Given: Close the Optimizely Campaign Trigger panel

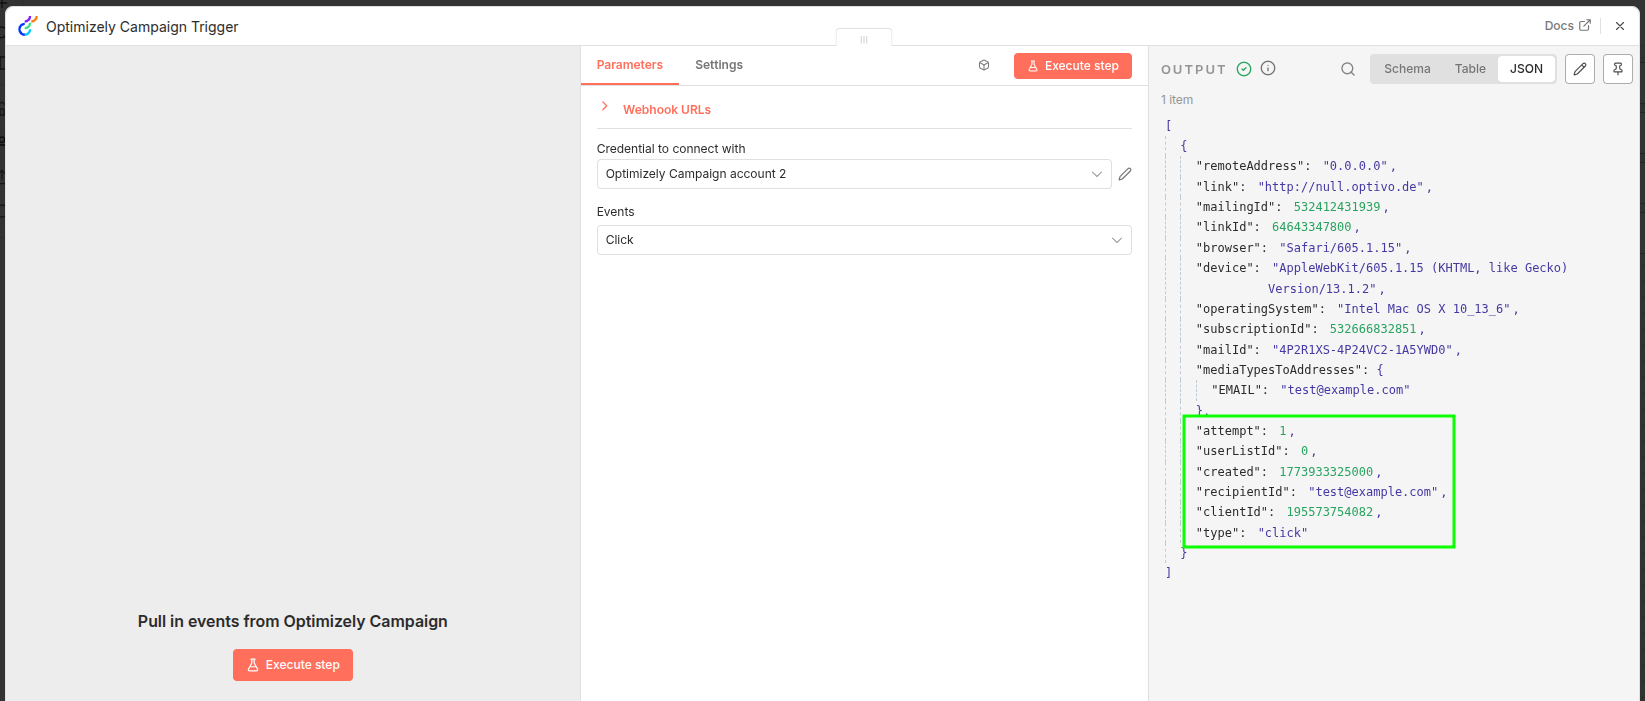Looking at the screenshot, I should (1620, 26).
